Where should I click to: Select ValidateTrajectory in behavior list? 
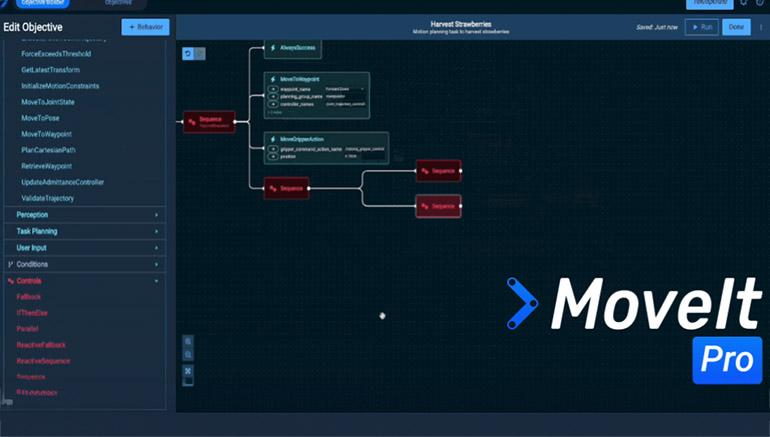point(47,198)
